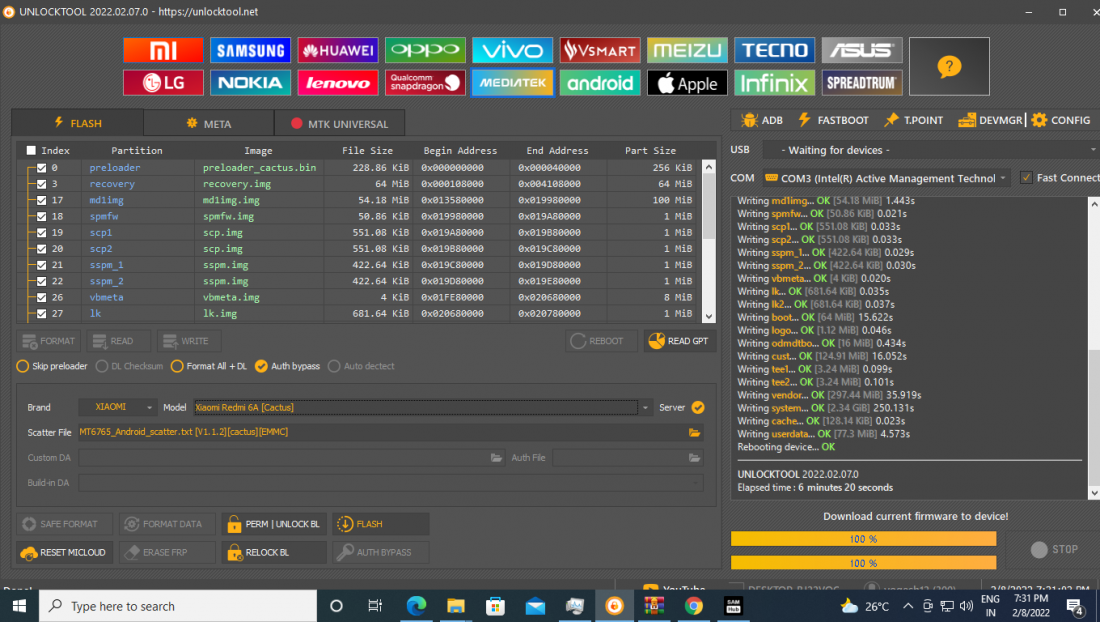
Task: Uncheck the vbmeta partition checkbox
Action: pyautogui.click(x=41, y=297)
